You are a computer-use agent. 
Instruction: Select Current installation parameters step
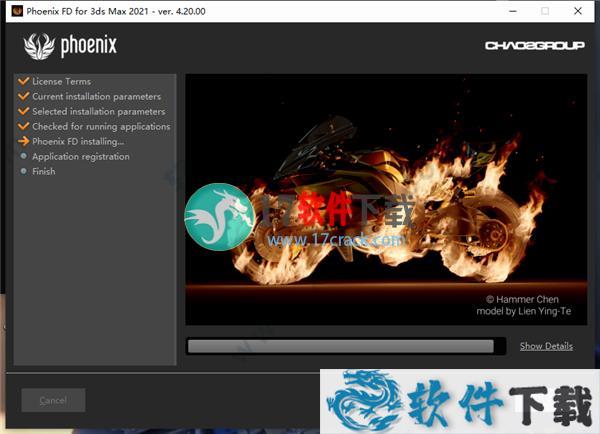96,96
